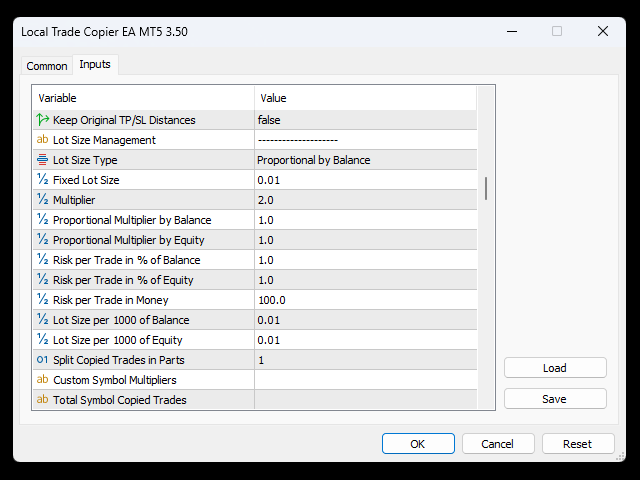Screen dimensions: 640x480
Task: Select the Proportional Multiplier by Equity label
Action: click(x=129, y=240)
